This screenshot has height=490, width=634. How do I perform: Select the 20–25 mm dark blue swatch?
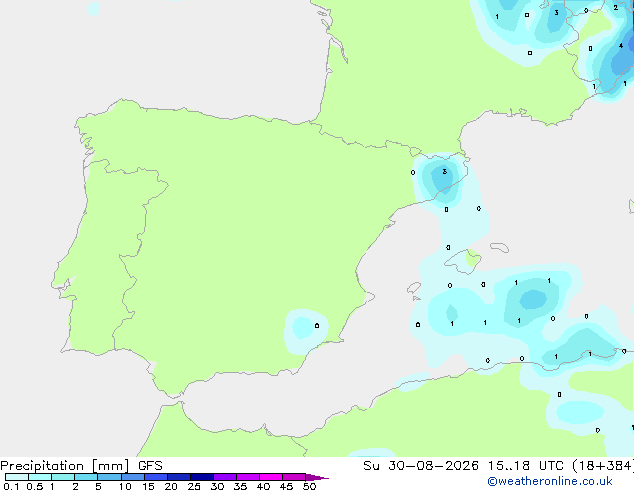[179, 477]
